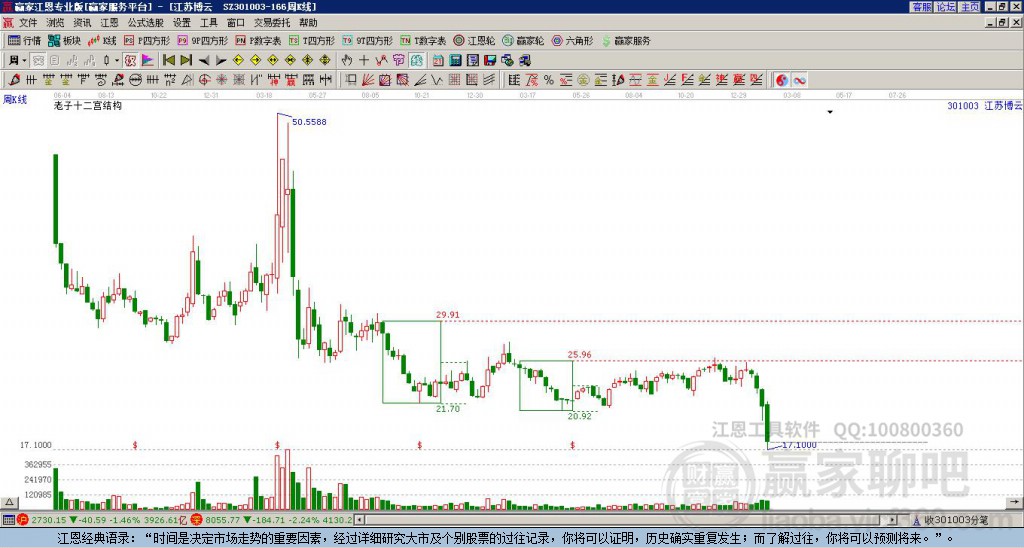Select the Gann fan lines tool

coord(368,80)
